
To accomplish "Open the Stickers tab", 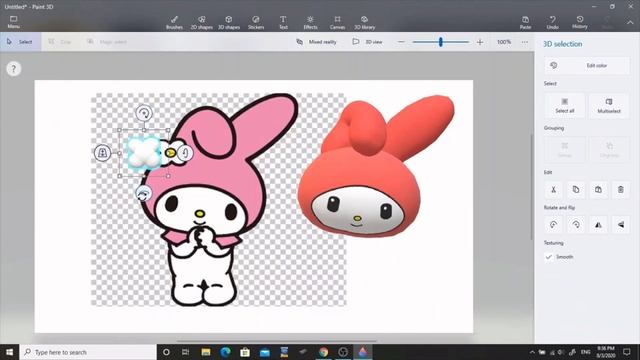I will [x=256, y=22].
